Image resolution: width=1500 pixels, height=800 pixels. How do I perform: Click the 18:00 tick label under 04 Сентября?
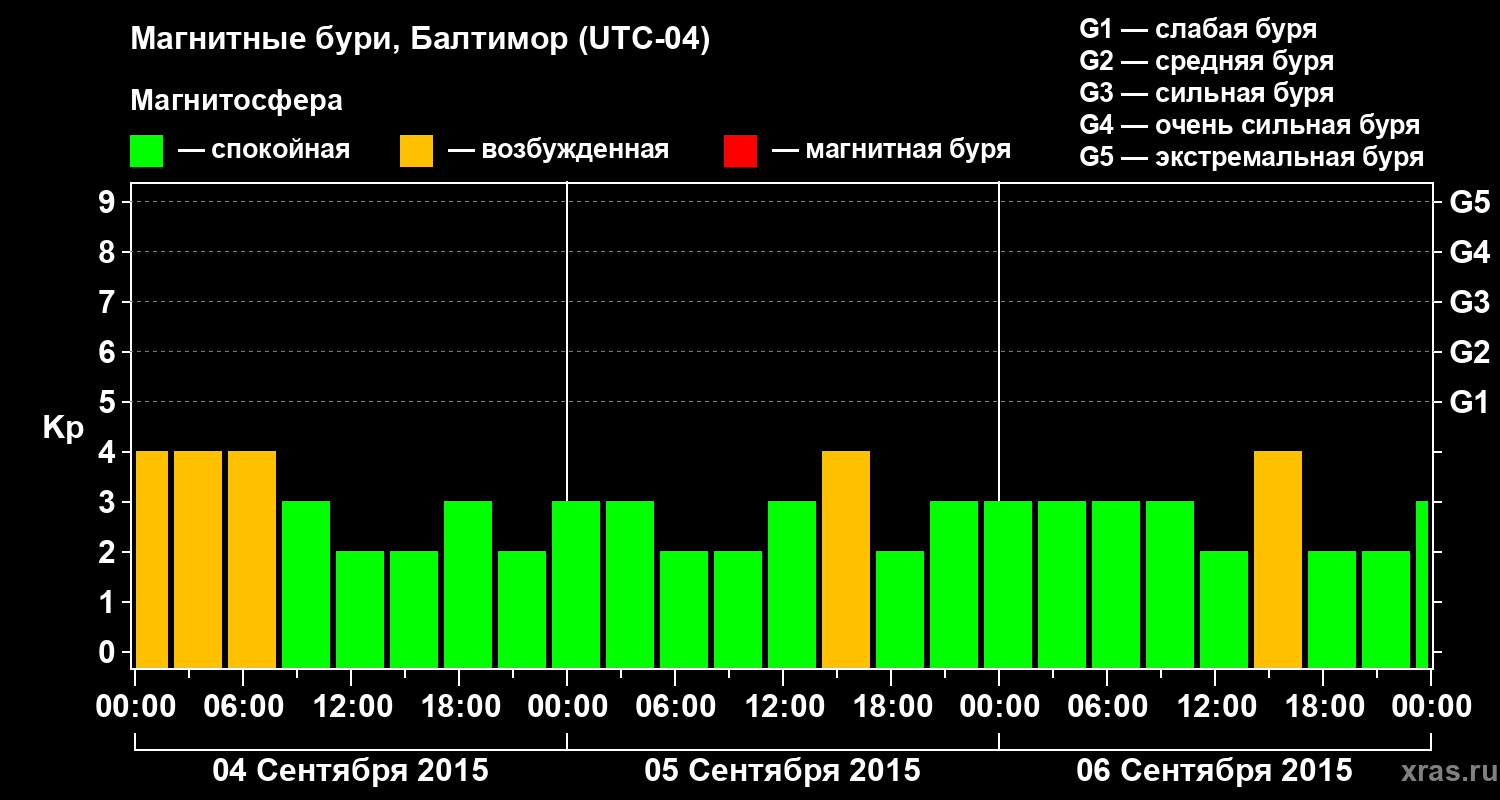[x=459, y=707]
